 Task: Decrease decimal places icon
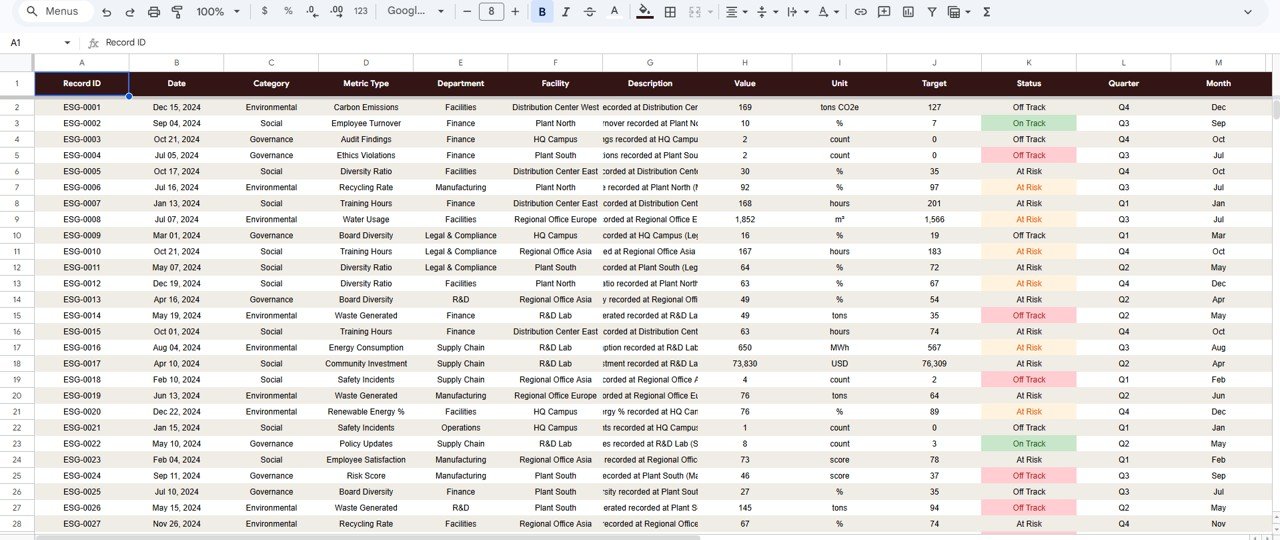coord(312,12)
